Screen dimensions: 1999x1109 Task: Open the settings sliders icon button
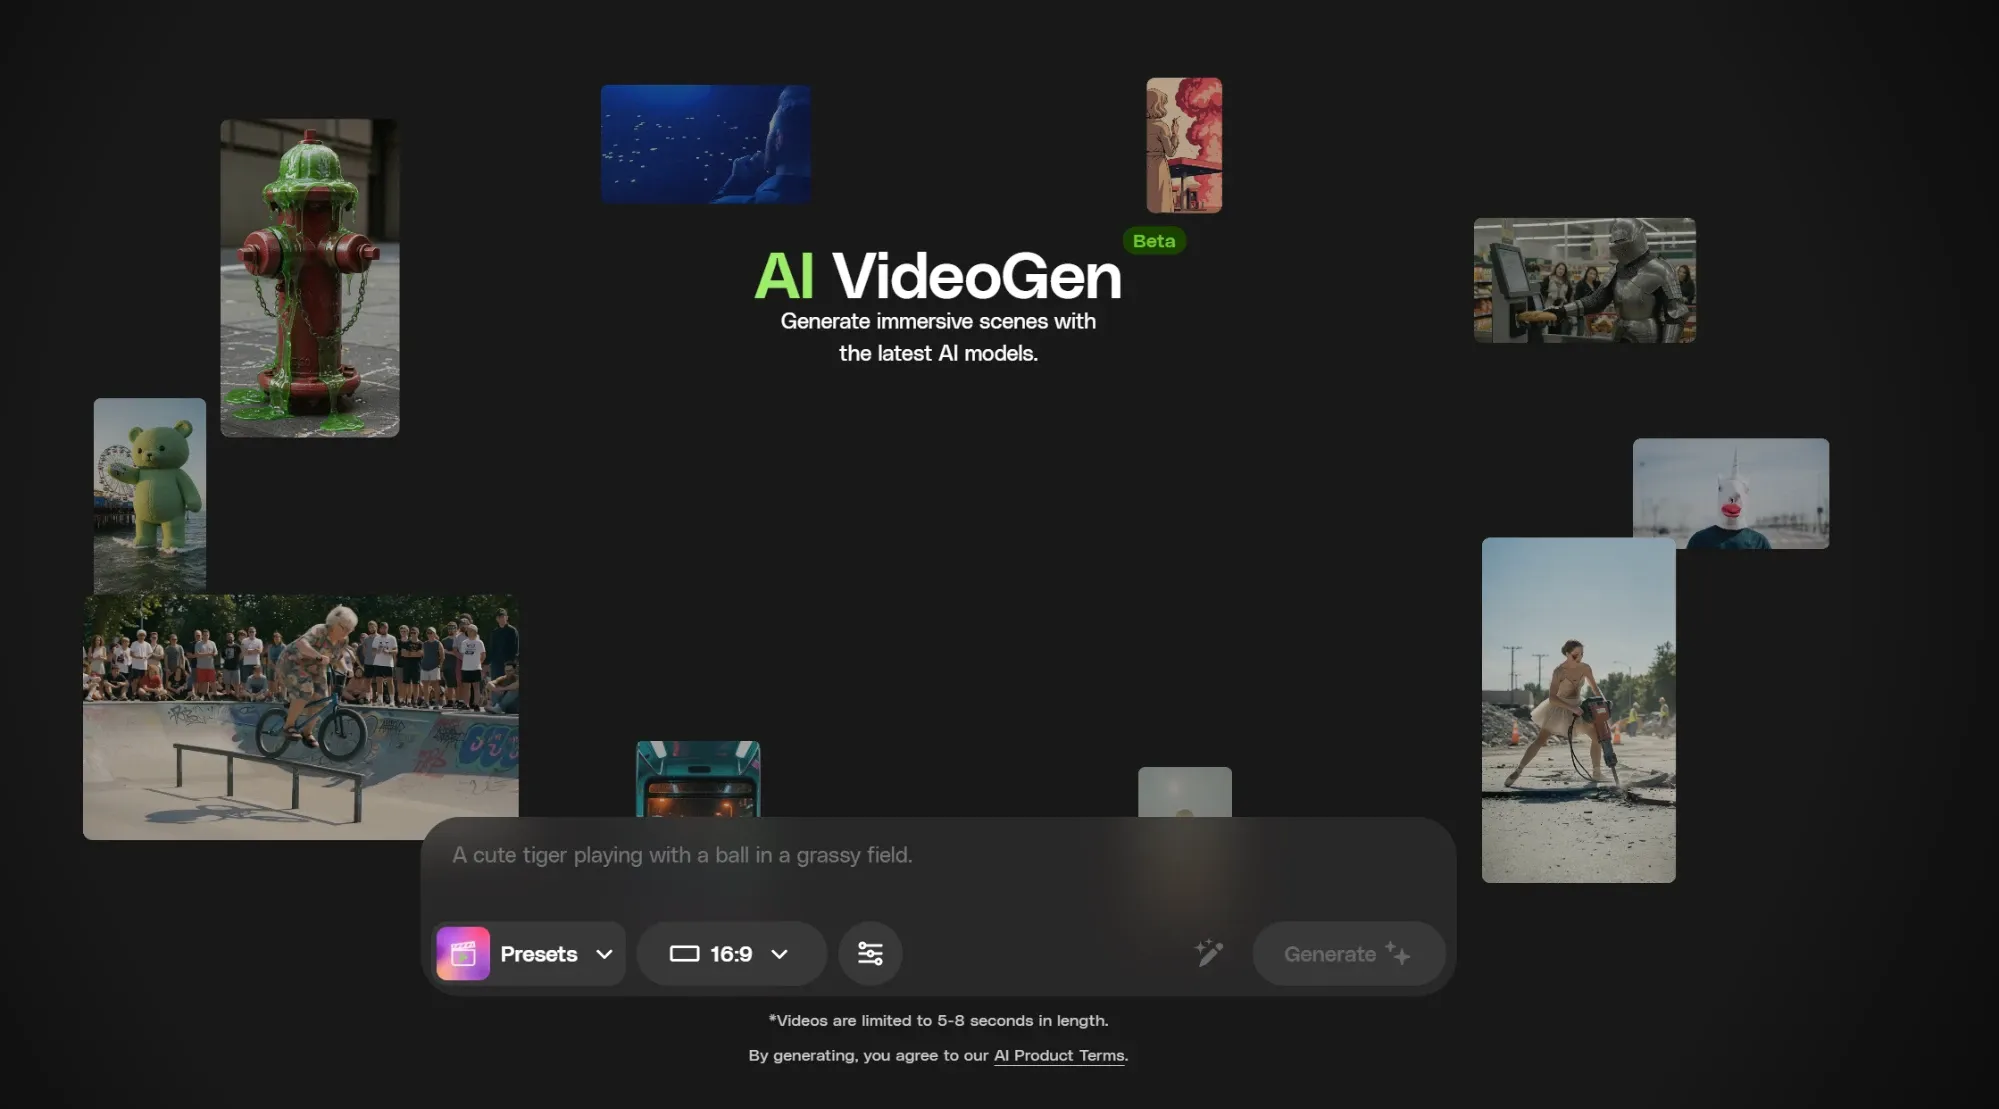[x=870, y=954]
